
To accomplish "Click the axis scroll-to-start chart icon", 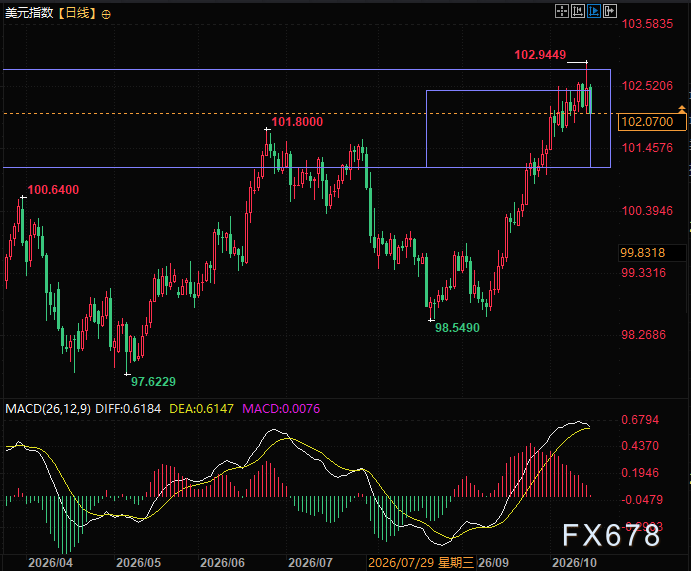I will coord(577,11).
